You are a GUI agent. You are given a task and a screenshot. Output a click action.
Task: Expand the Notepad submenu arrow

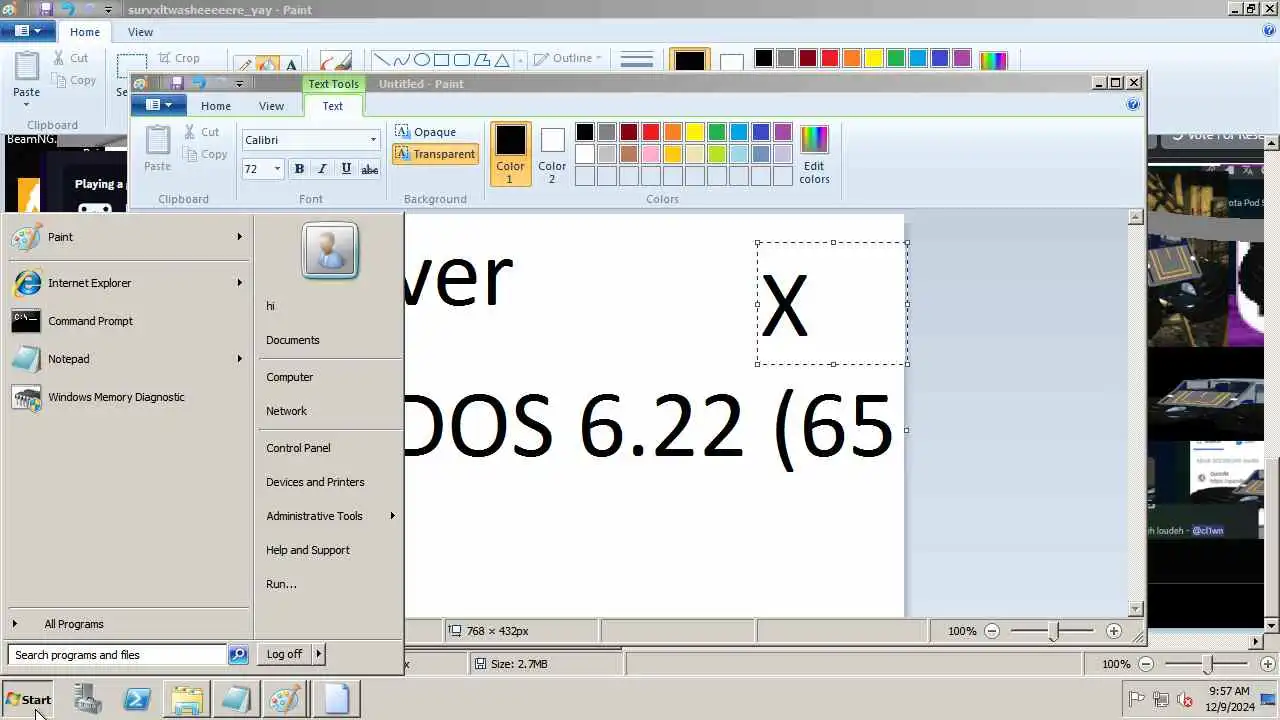[x=239, y=359]
